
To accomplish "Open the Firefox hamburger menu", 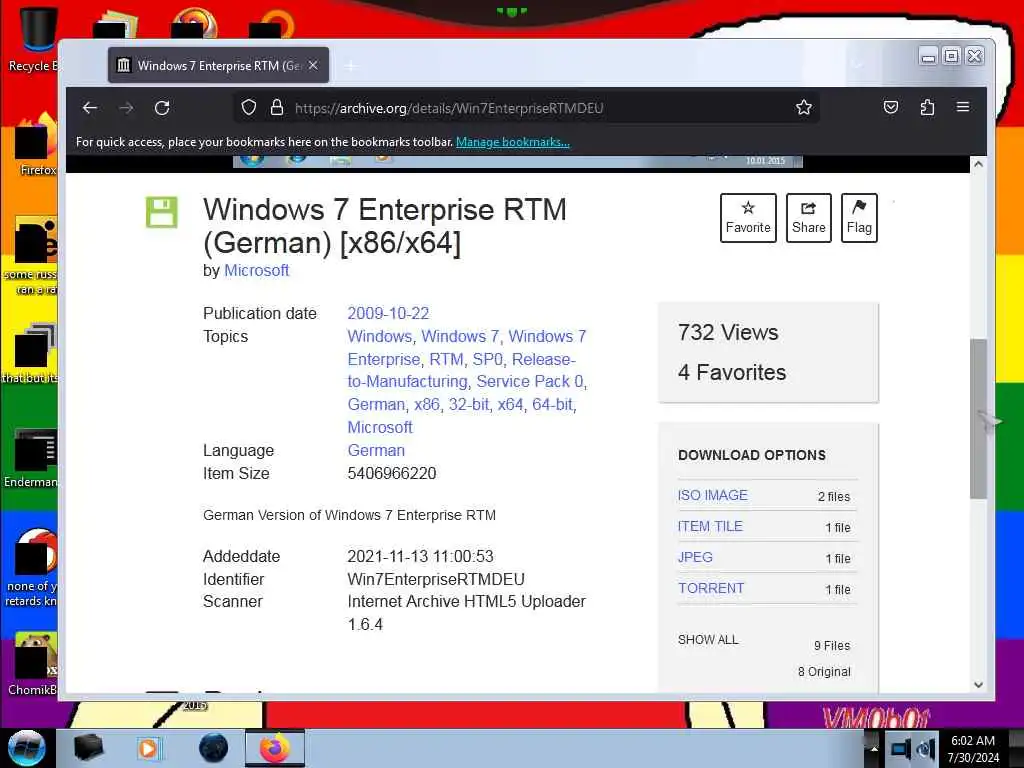I will (963, 107).
